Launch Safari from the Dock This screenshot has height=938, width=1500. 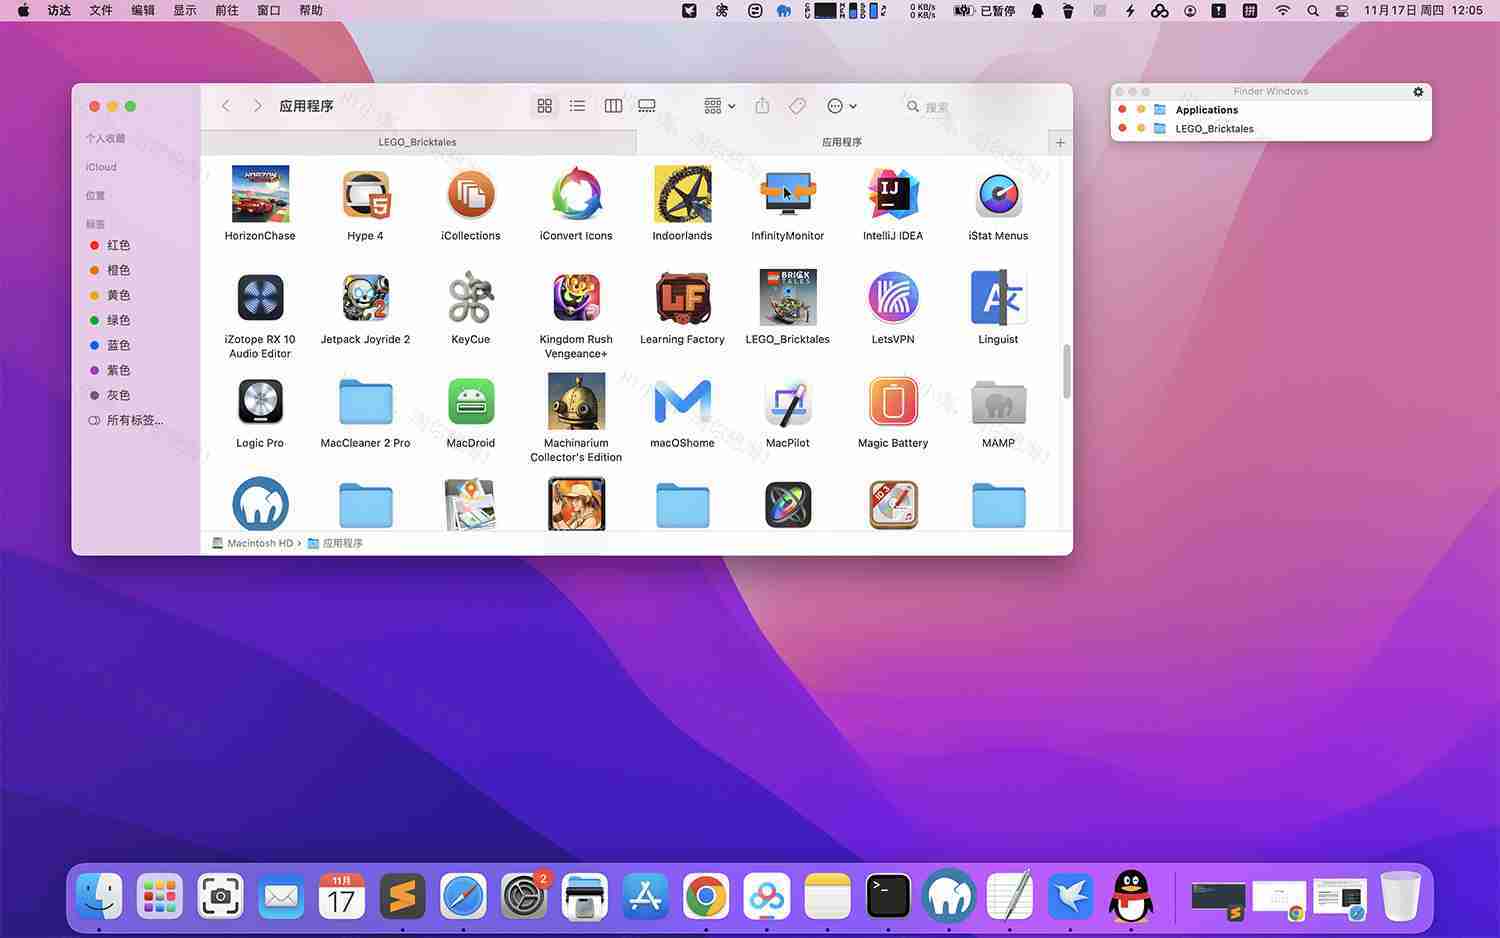(463, 896)
